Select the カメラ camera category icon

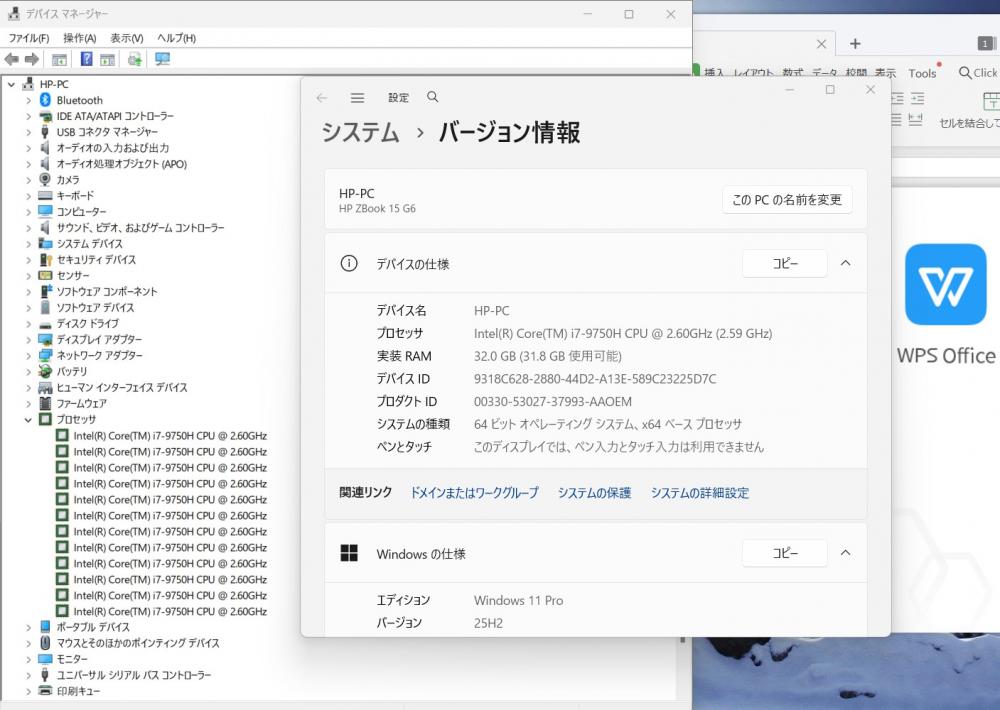(x=45, y=180)
